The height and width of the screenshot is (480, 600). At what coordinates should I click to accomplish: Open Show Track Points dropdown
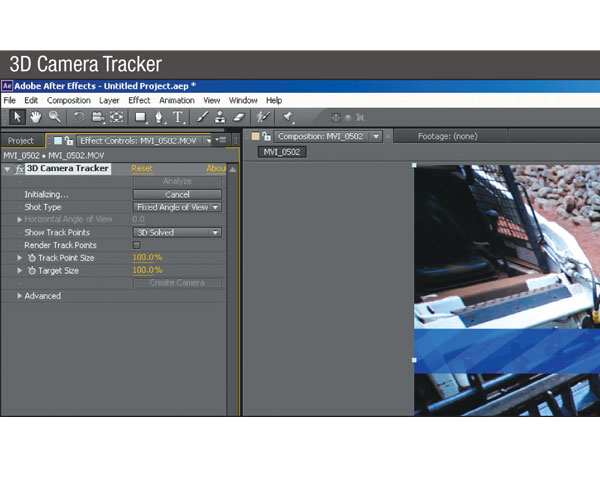coord(177,232)
